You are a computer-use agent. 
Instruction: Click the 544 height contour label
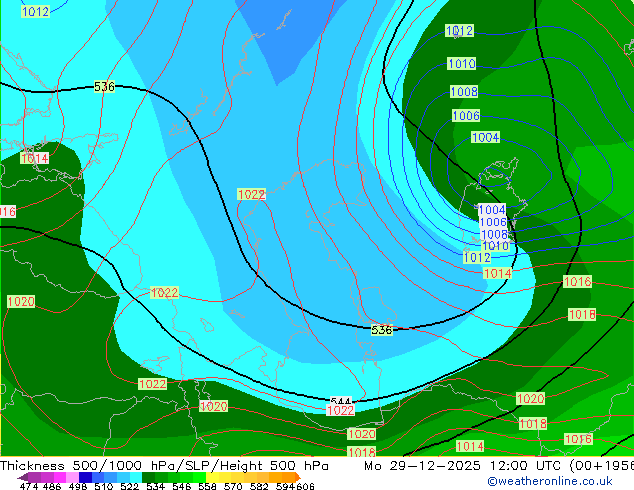point(340,401)
